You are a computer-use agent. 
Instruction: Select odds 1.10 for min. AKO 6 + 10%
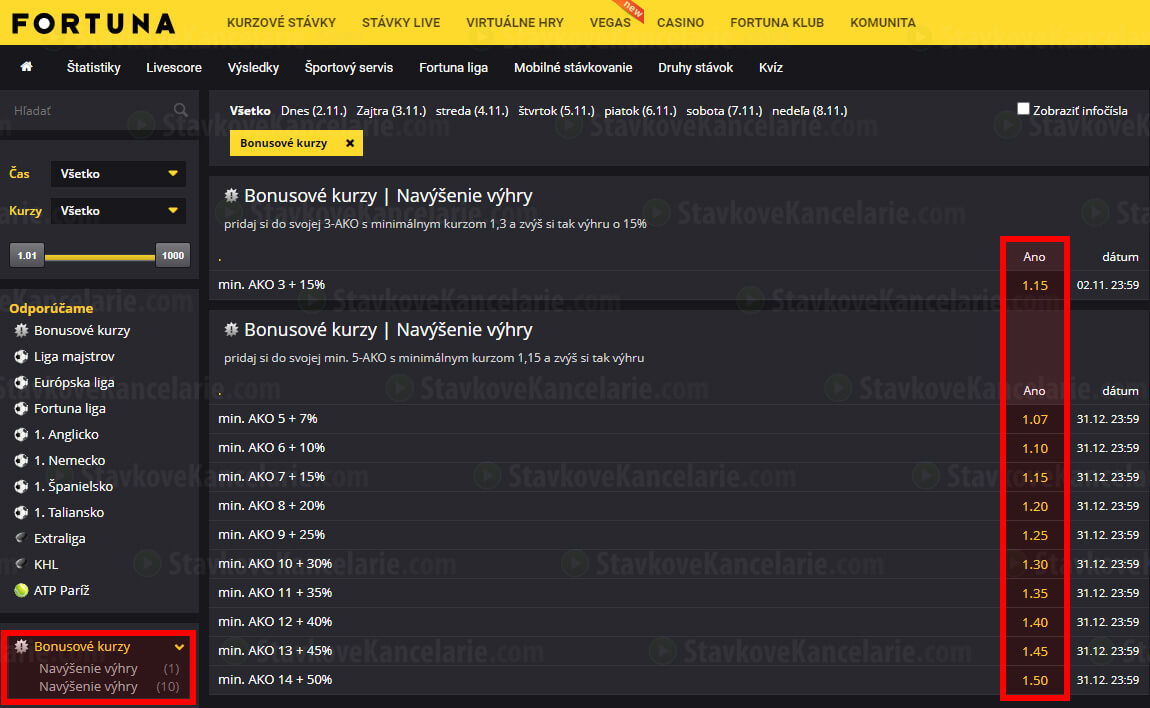1035,448
